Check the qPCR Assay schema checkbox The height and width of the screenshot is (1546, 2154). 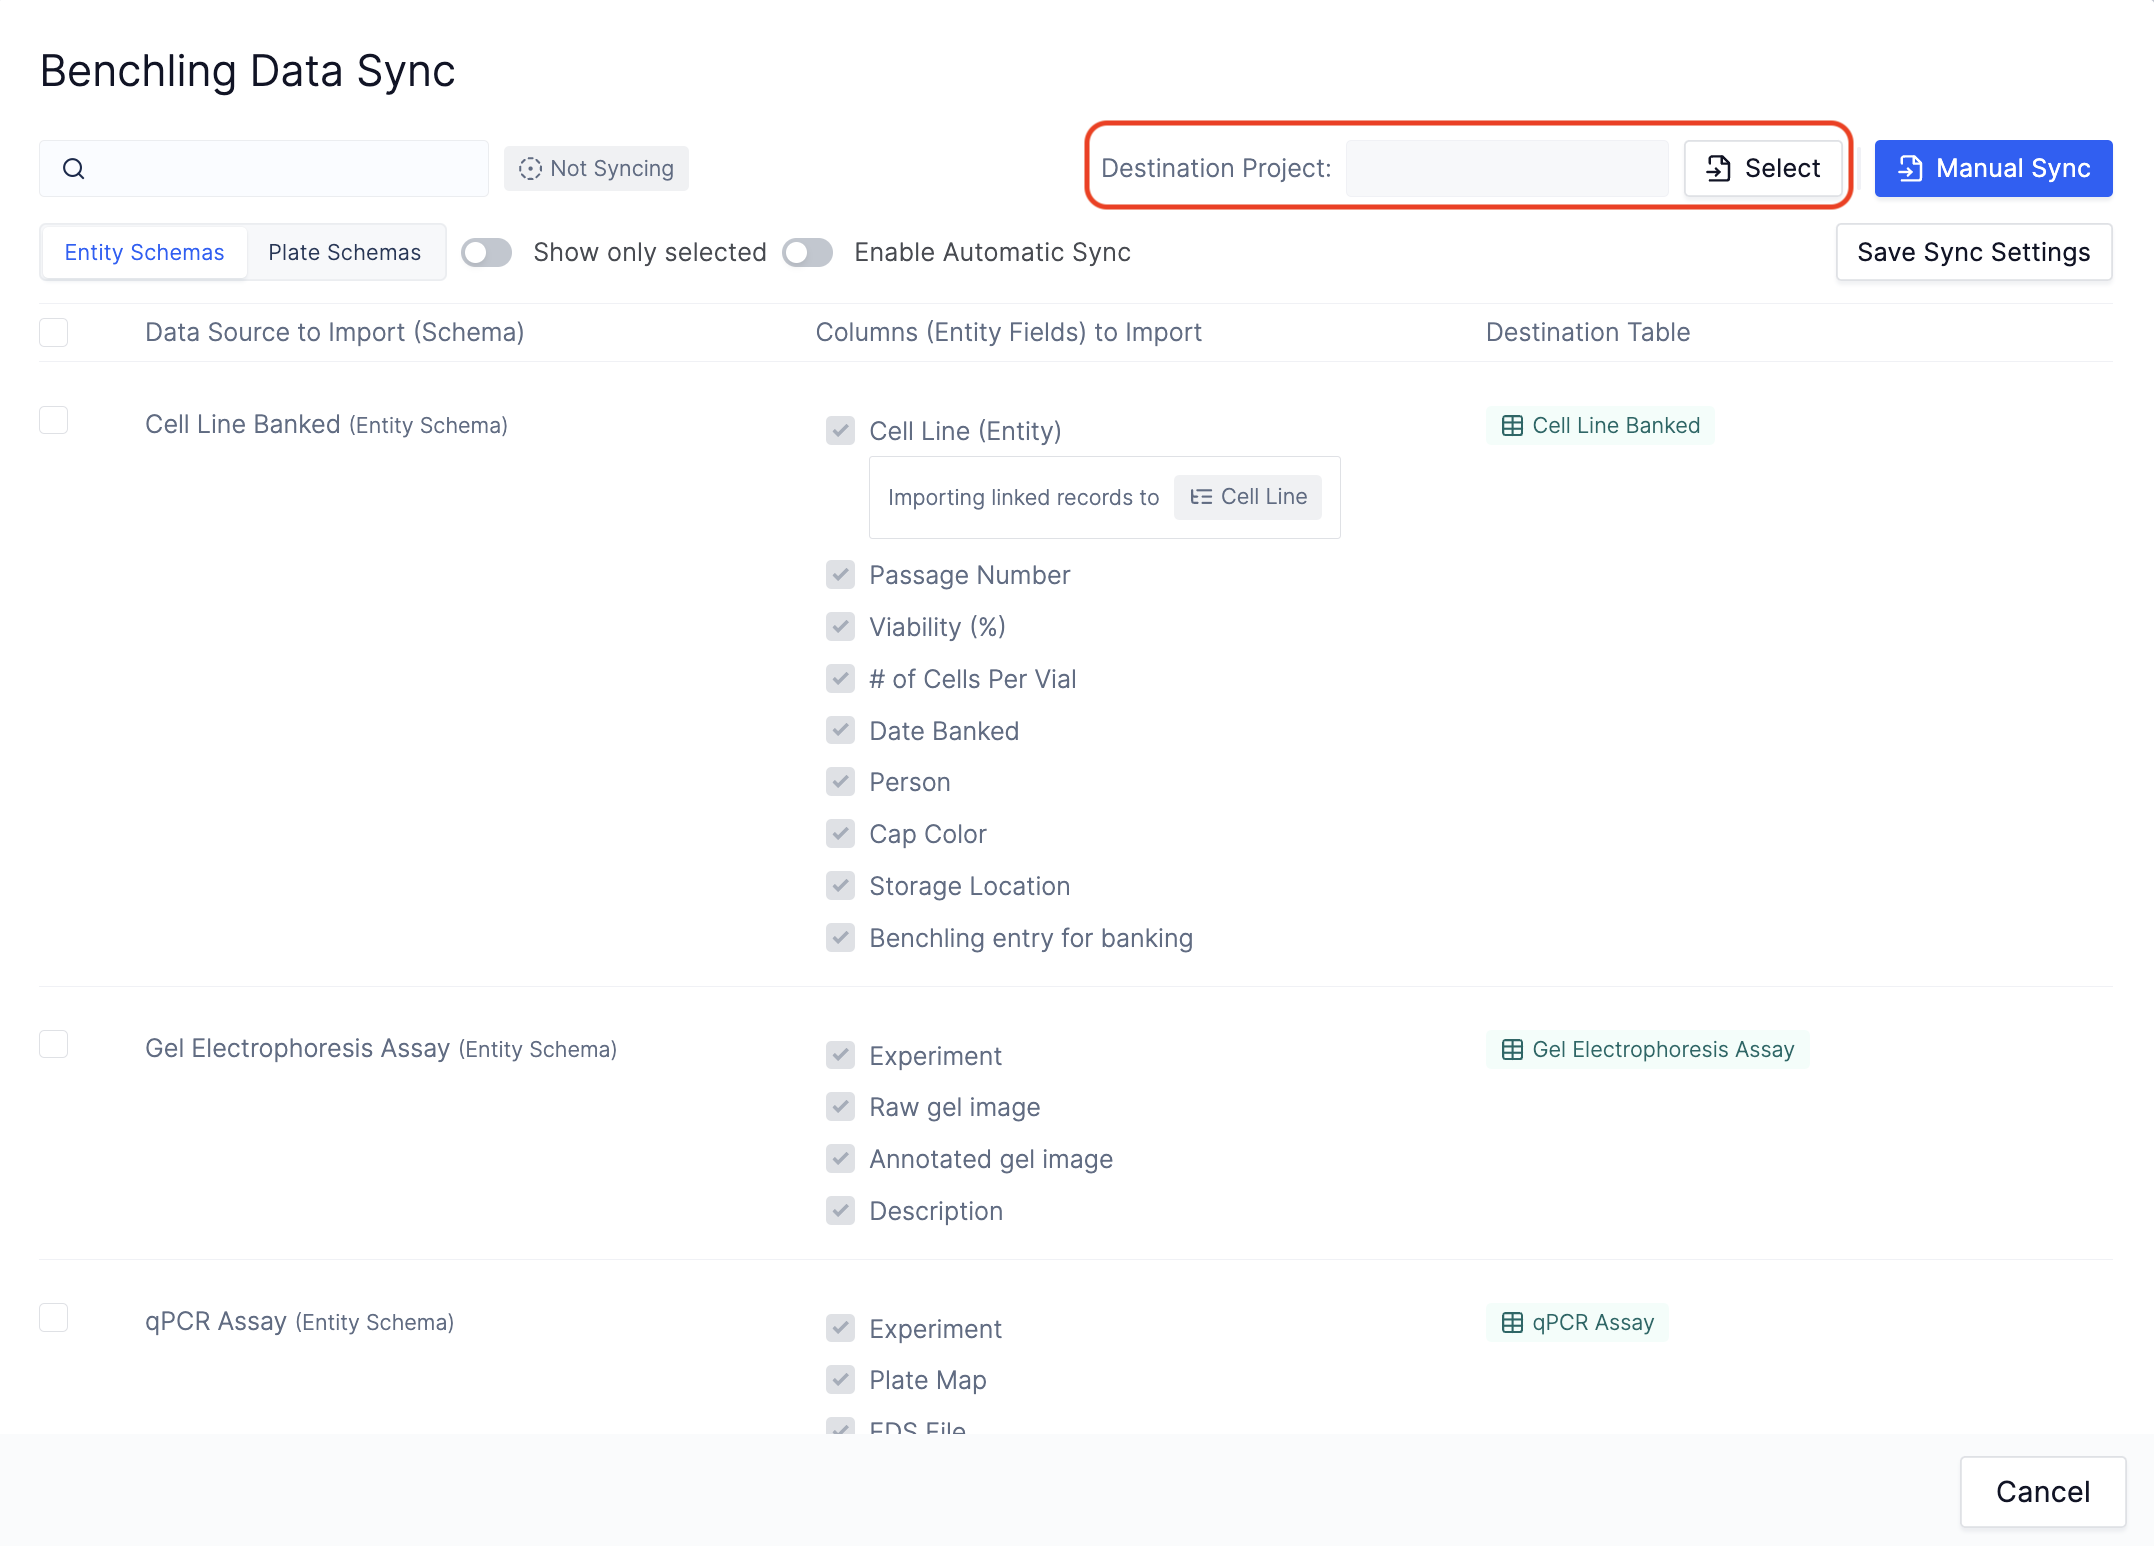click(54, 1317)
